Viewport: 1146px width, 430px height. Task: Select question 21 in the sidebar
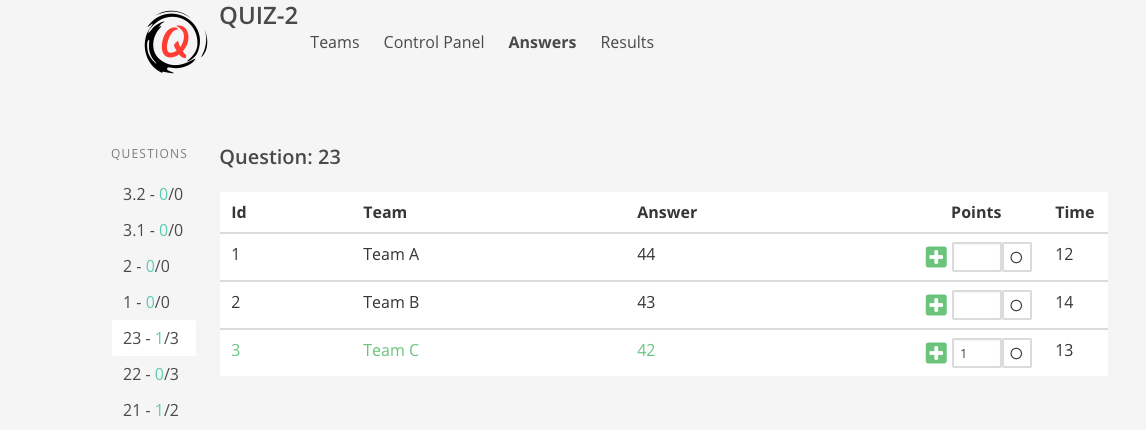pos(153,410)
